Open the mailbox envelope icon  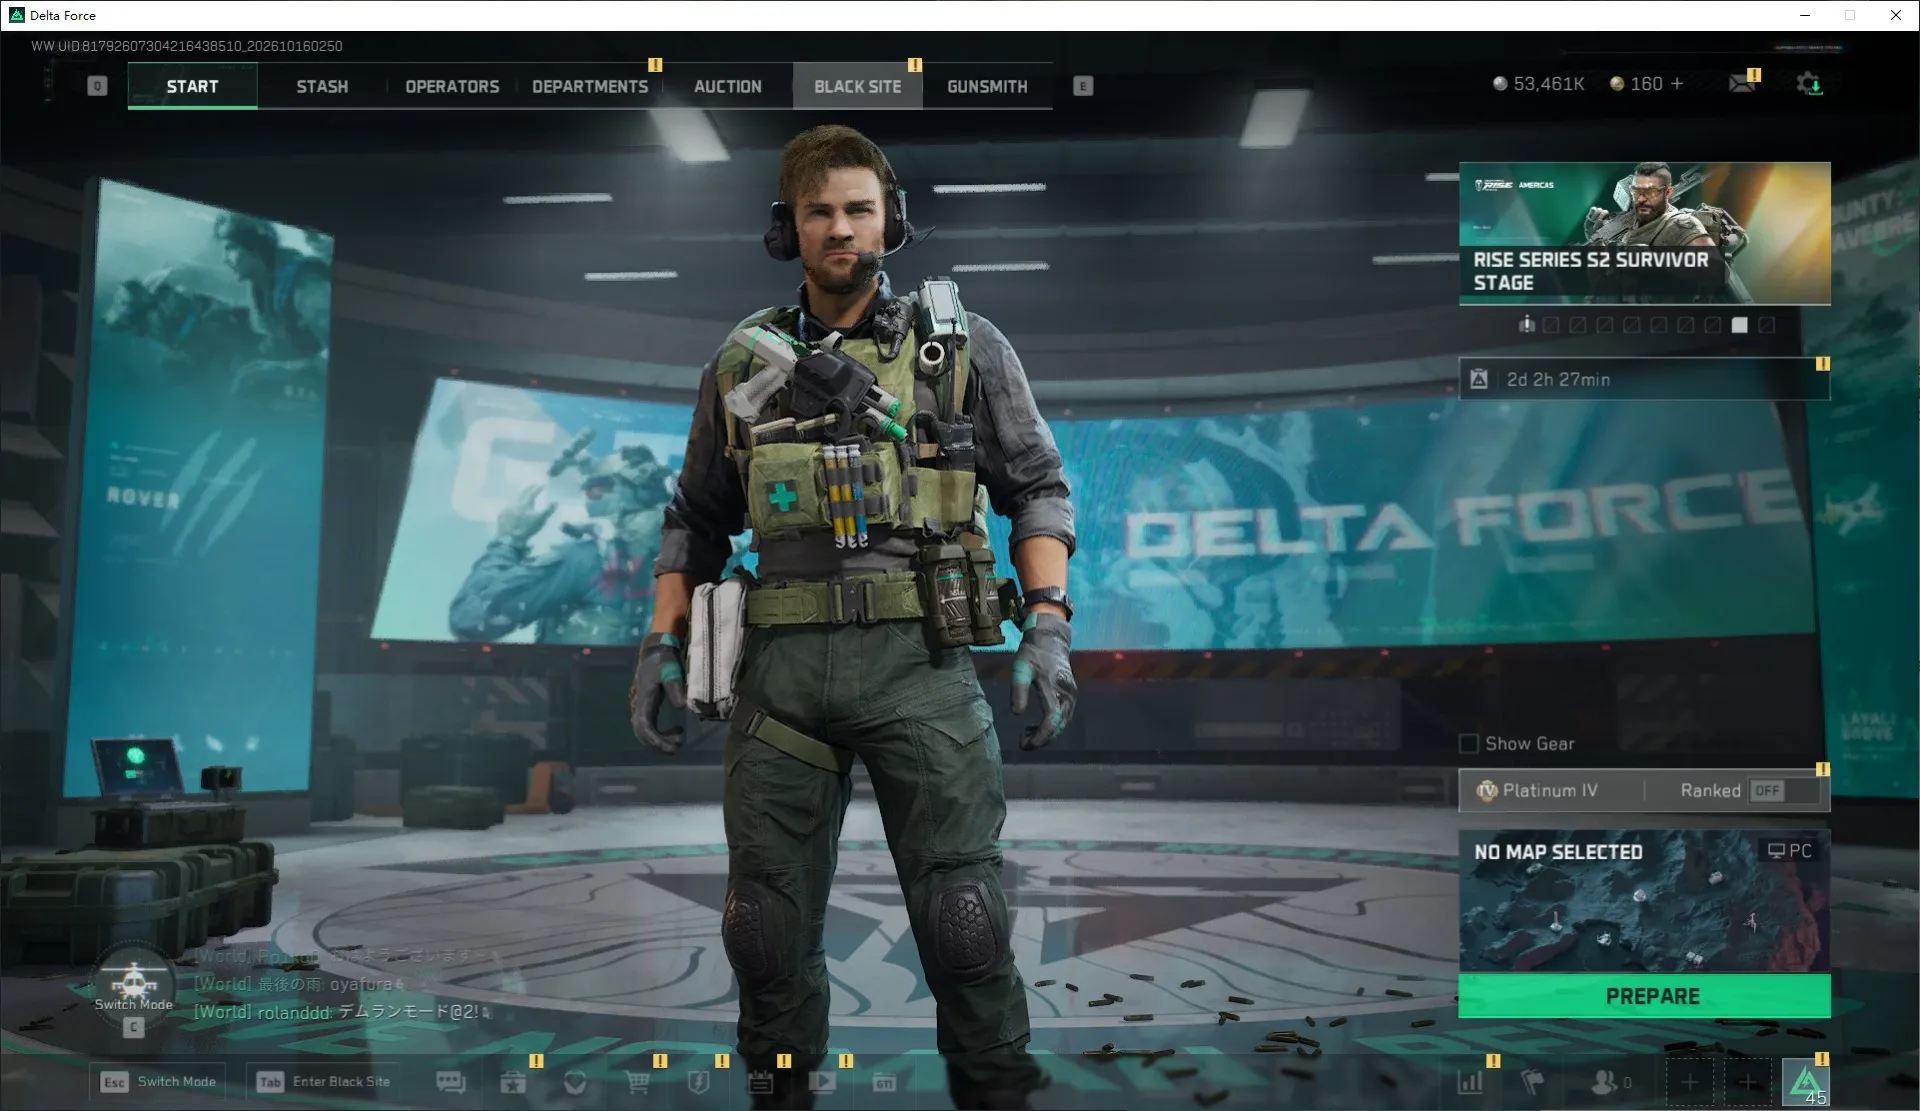(1743, 84)
